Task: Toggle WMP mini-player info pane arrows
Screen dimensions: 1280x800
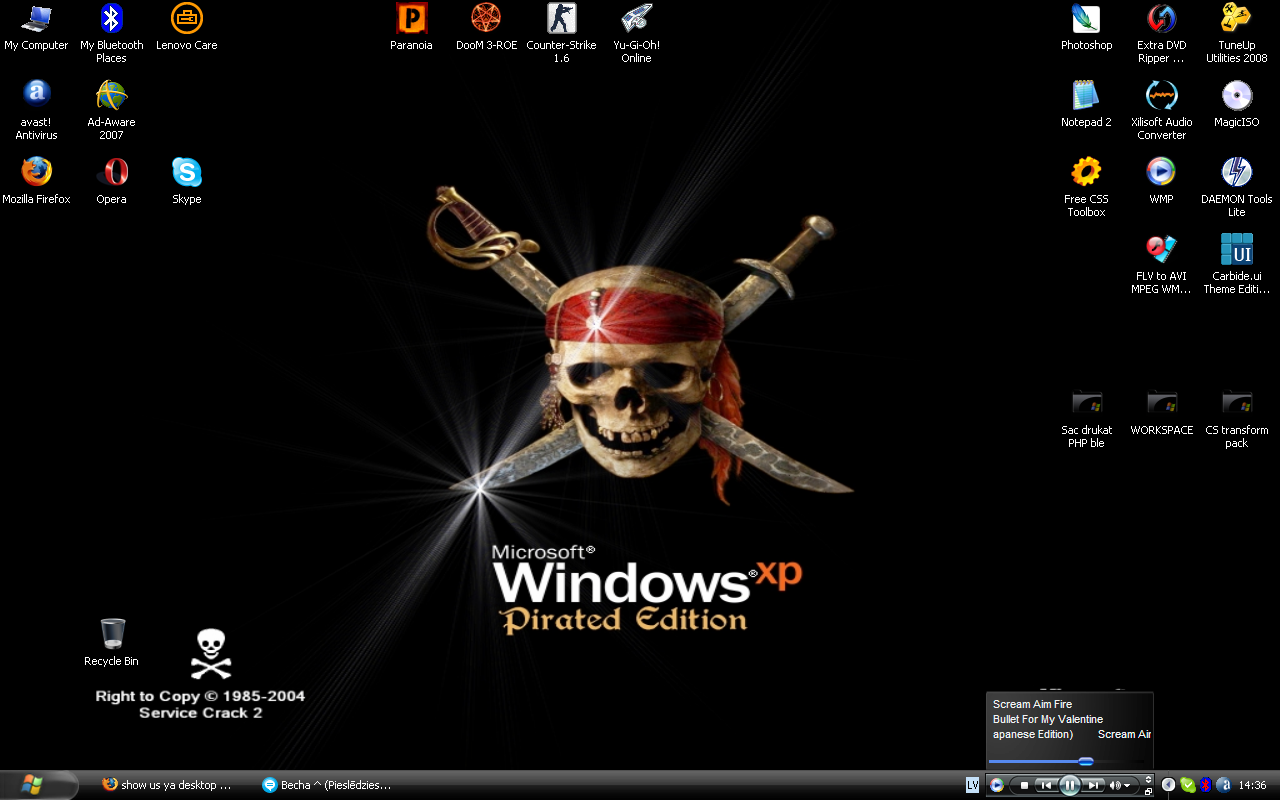Action: [x=1148, y=779]
